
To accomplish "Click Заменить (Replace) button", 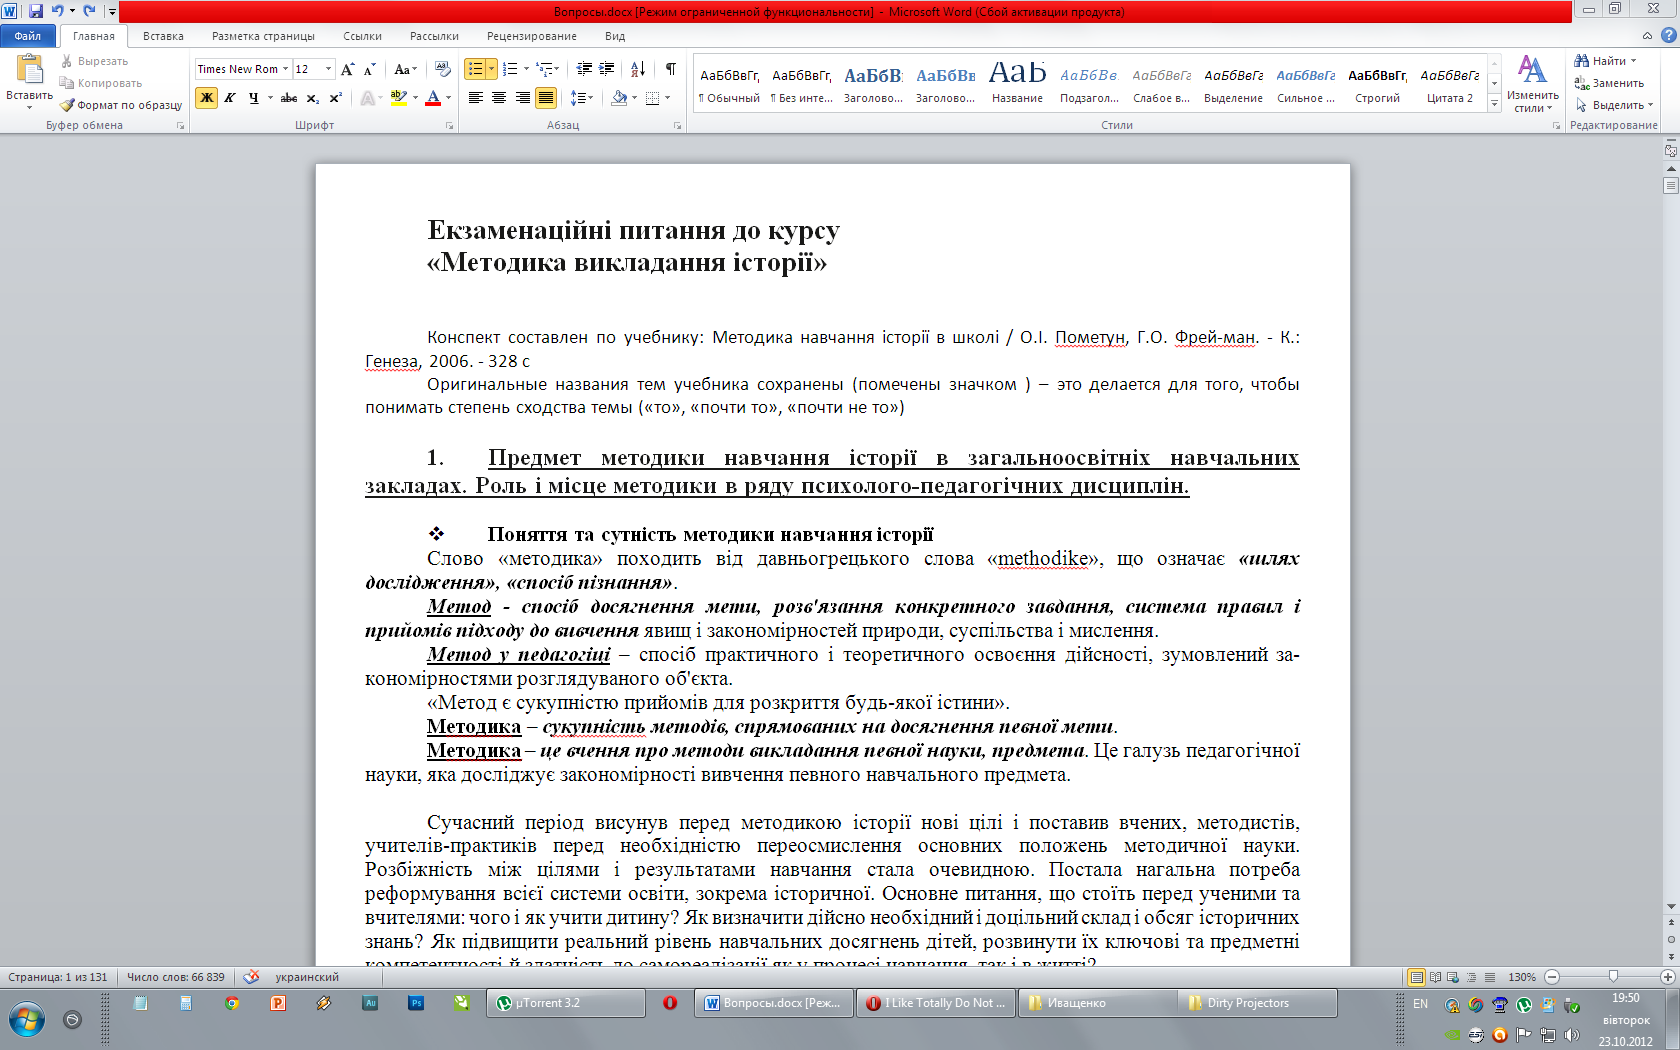I will tap(1609, 83).
